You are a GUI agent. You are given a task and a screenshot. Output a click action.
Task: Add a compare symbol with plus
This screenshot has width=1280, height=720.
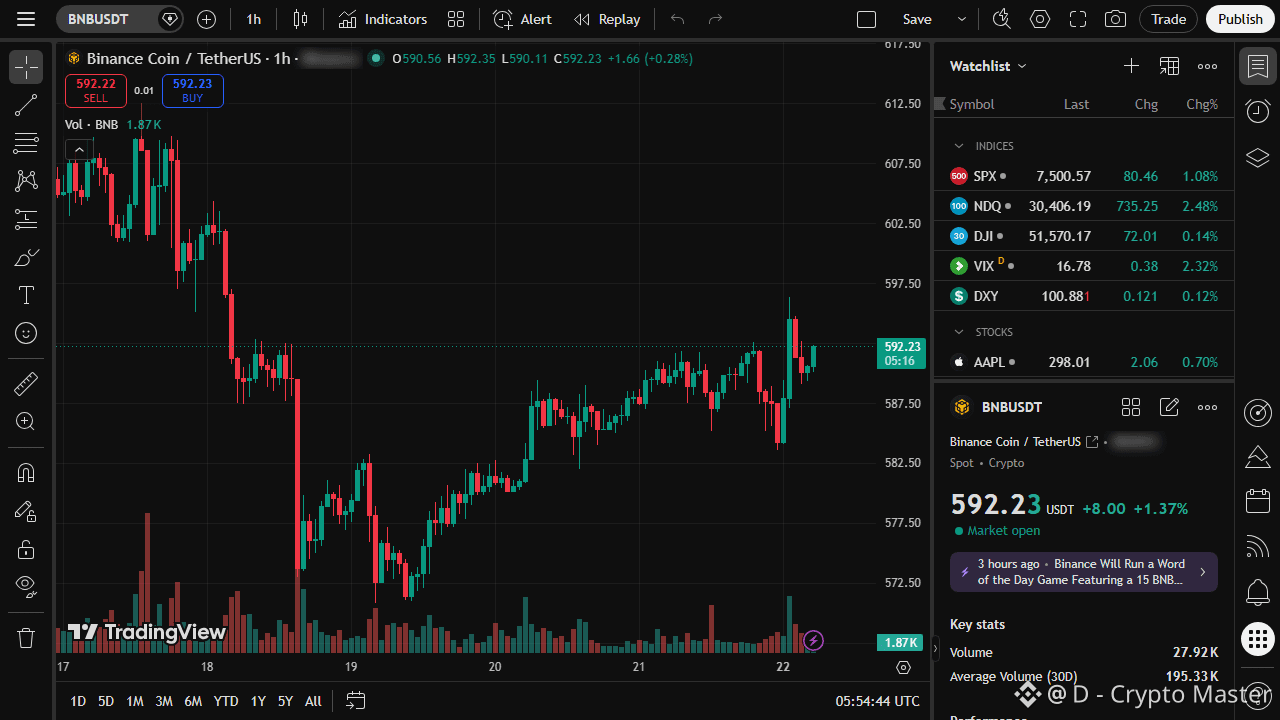[x=206, y=19]
